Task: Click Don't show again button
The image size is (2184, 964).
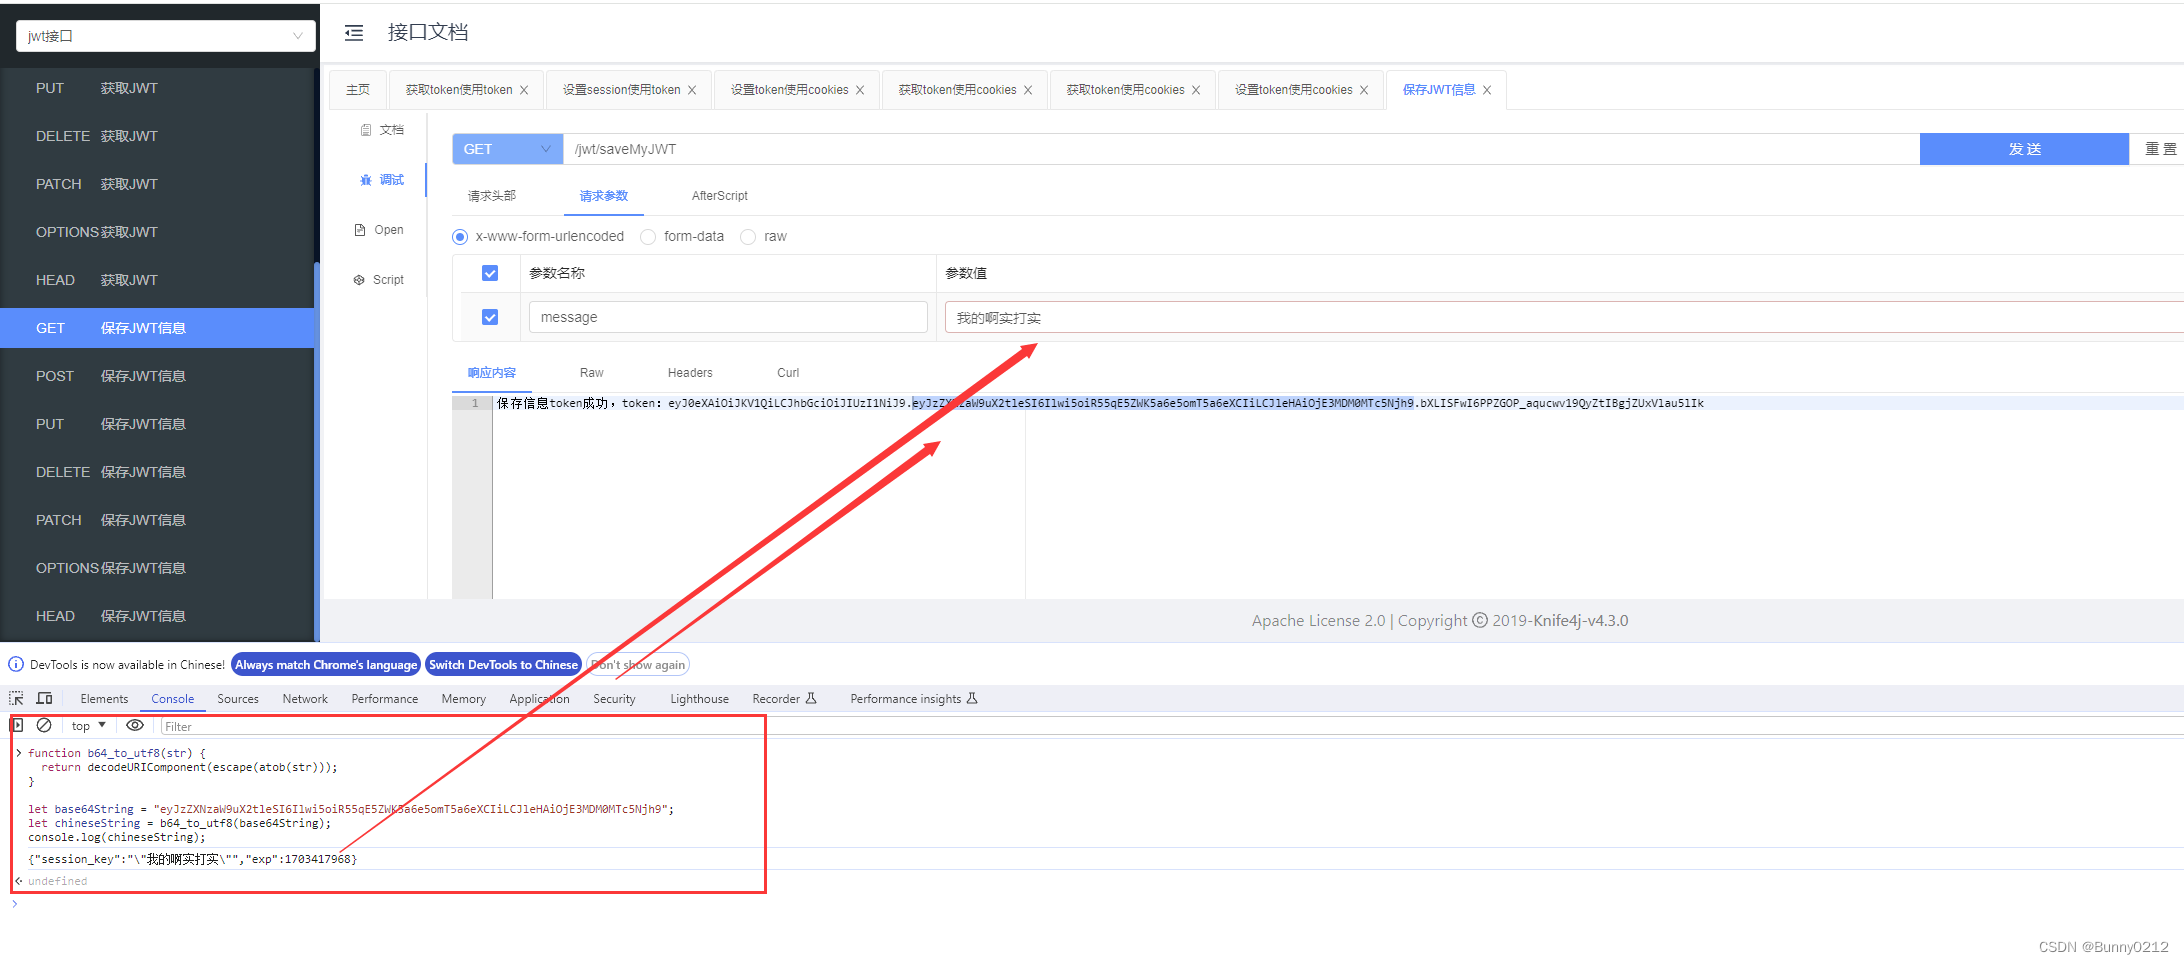Action: [638, 665]
